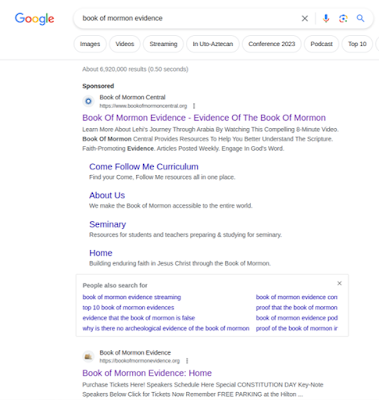Select the Images filter chip
Screen dimensions: 379x400
tap(90, 44)
